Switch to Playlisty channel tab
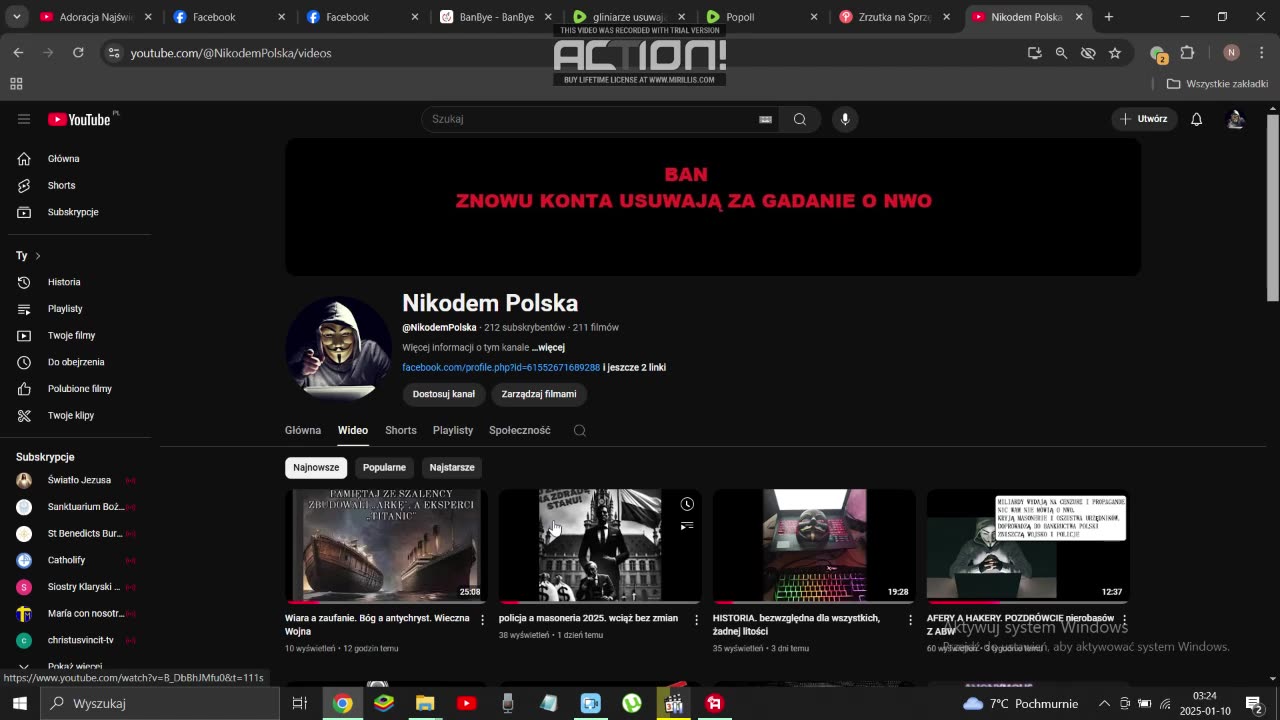 click(x=453, y=430)
